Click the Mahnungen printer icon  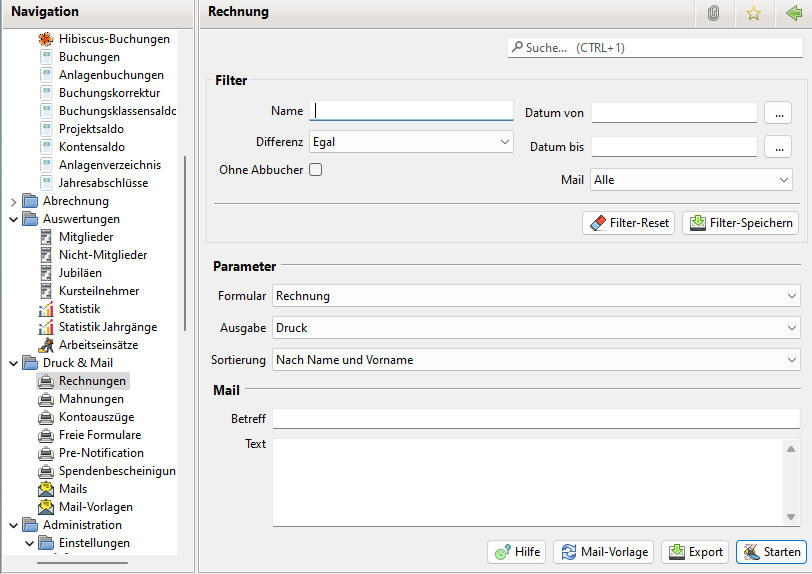pos(46,399)
